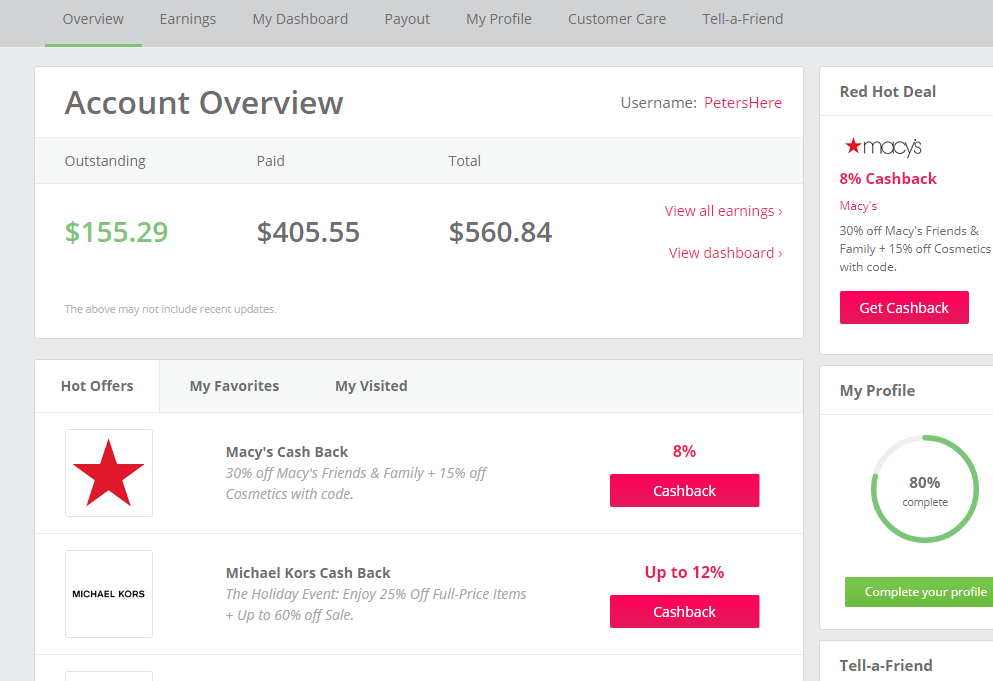
Task: Click the Complete your profile button
Action: tap(919, 592)
